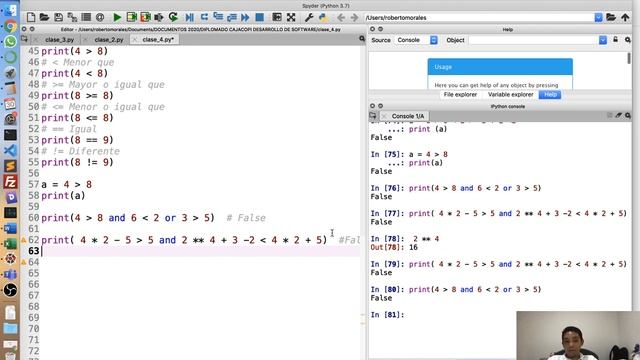Click the console pen icon
Image resolution: width=640 pixels, height=360 pixels.
coord(618,116)
